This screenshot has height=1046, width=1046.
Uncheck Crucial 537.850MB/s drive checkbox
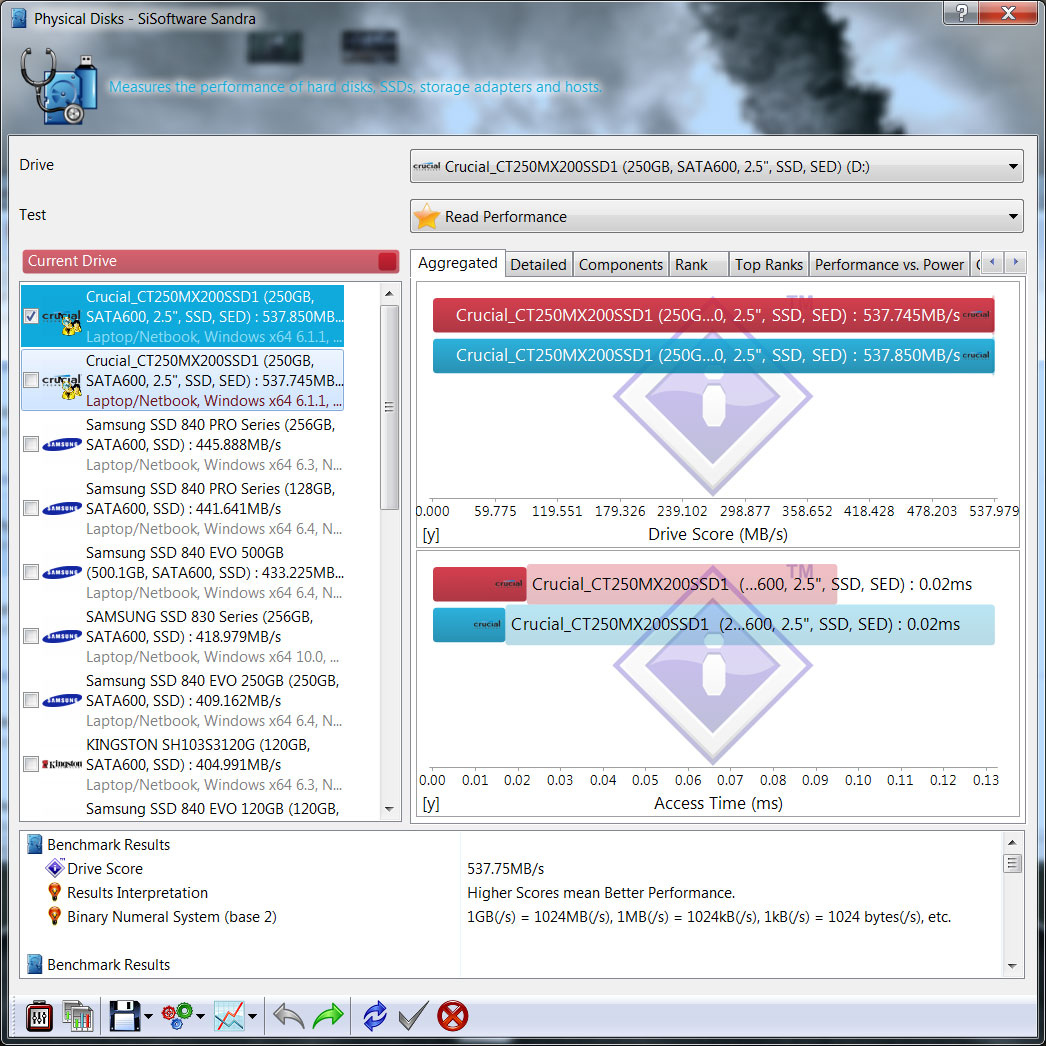tap(31, 316)
